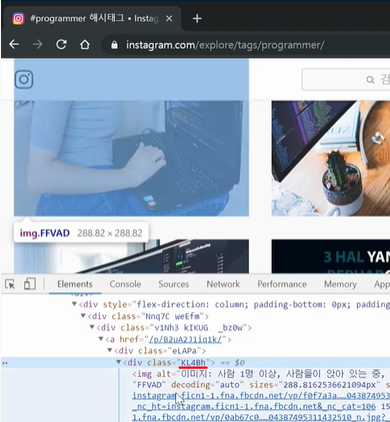390x422 pixels.
Task: Go to the browser home page
Action: [85, 44]
